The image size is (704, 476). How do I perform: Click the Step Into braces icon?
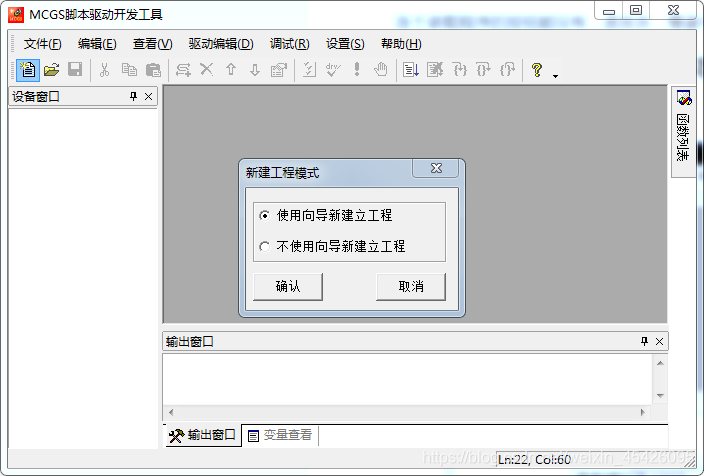tap(460, 70)
